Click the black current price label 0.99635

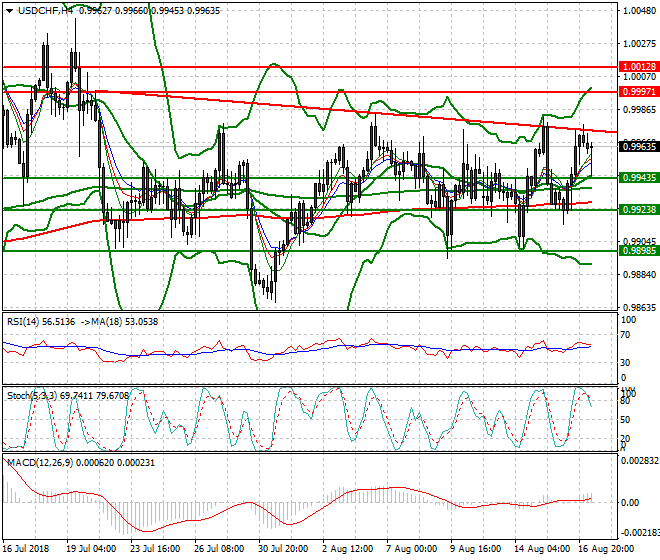pos(639,147)
